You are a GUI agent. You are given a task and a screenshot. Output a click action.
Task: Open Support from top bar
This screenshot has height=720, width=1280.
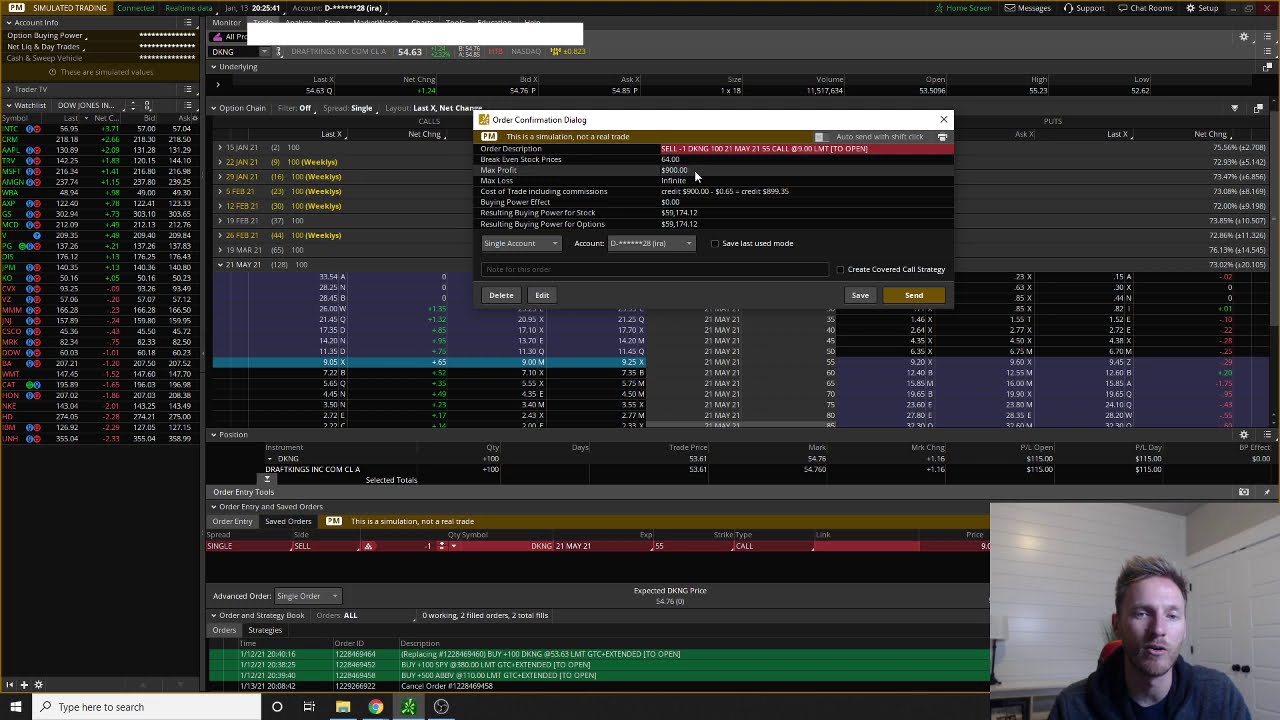click(1084, 8)
